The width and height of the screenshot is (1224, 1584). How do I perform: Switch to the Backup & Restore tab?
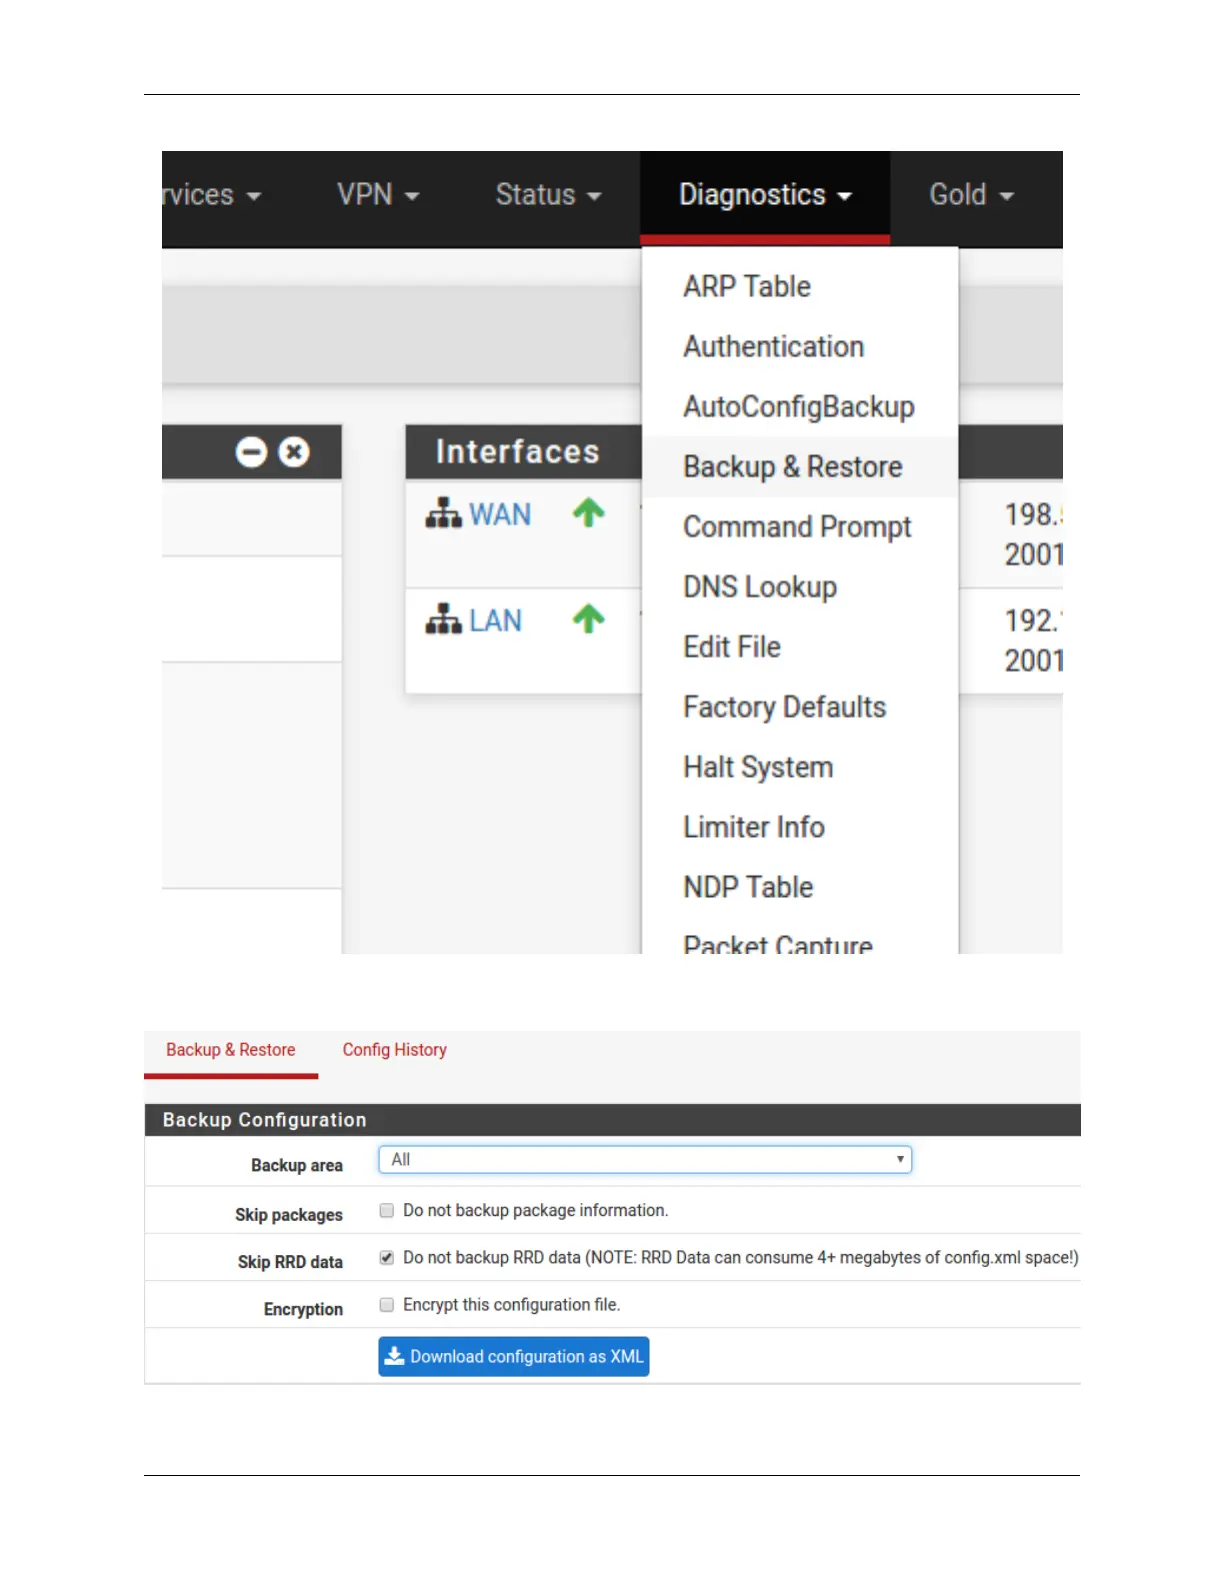point(231,1050)
